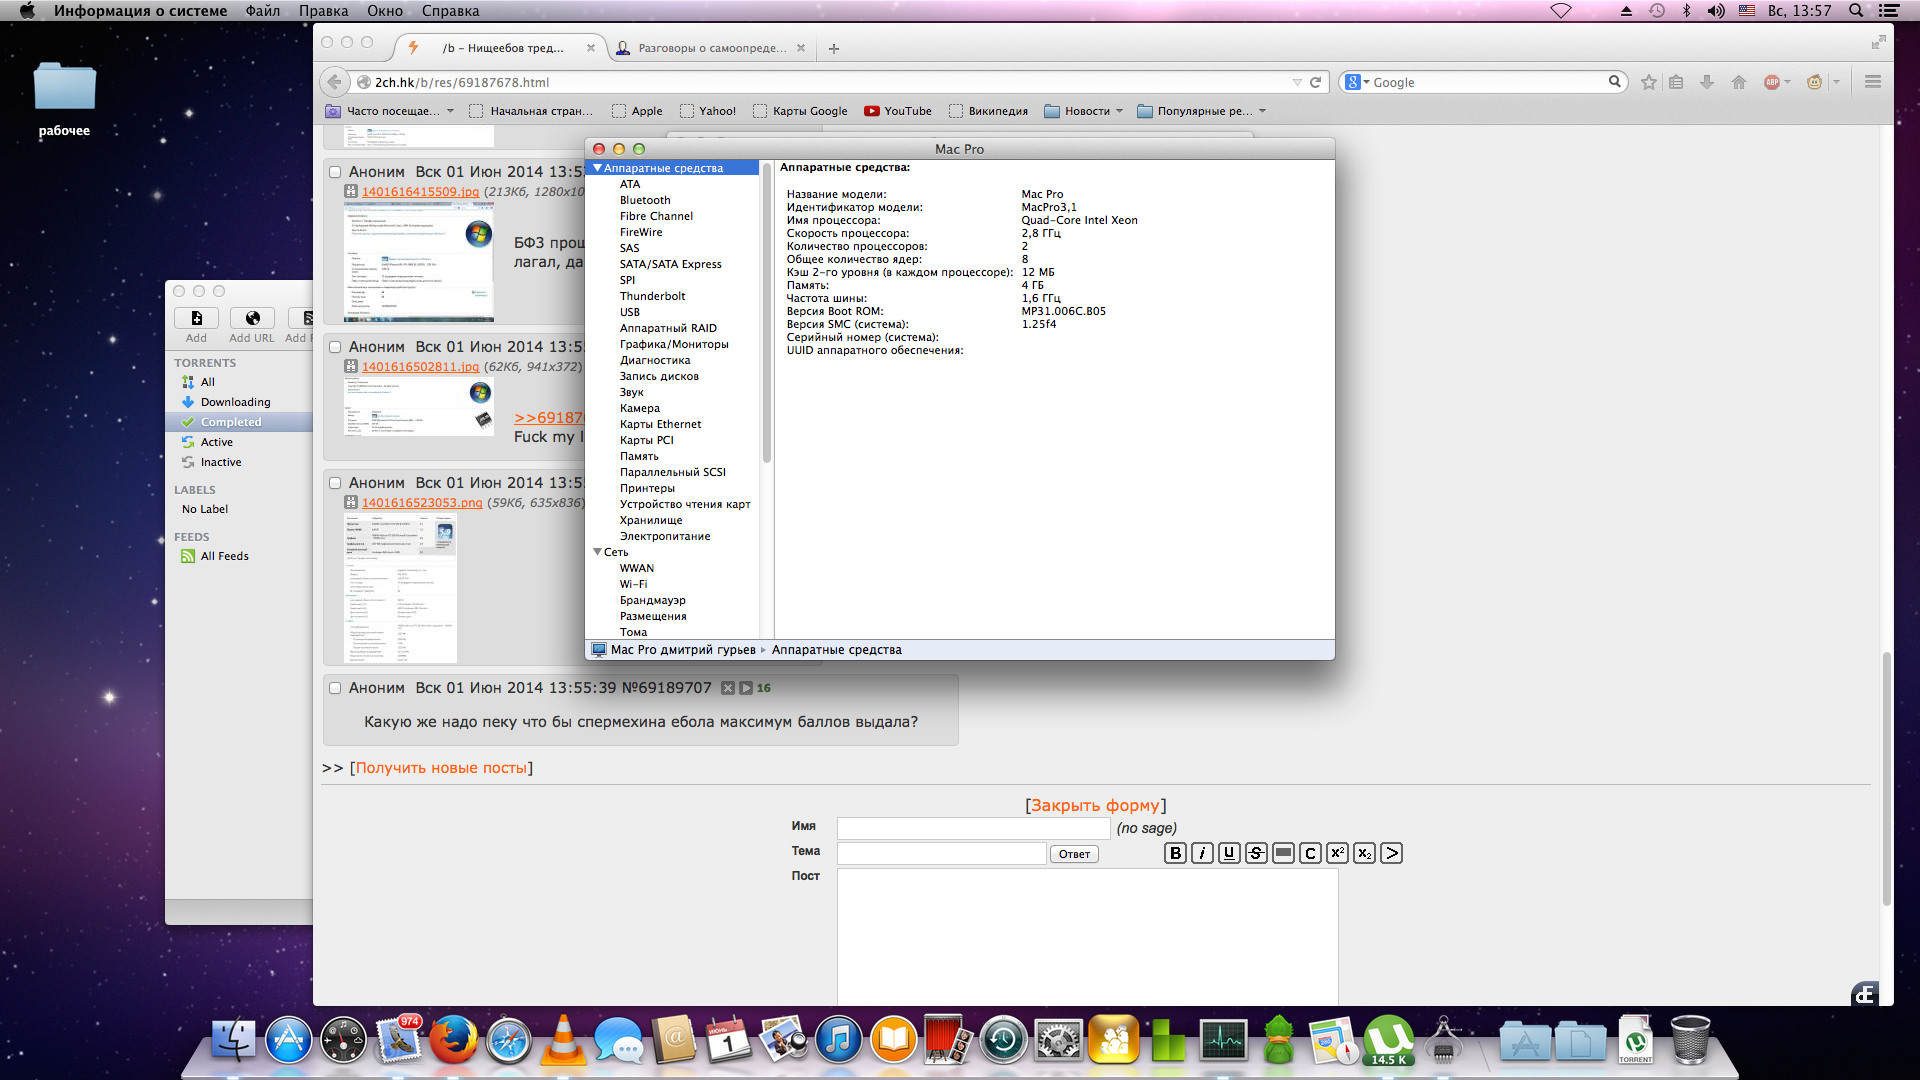Tick the checkbox beside post with 1401616415509.jpg
Image resolution: width=1920 pixels, height=1080 pixels.
tap(335, 172)
